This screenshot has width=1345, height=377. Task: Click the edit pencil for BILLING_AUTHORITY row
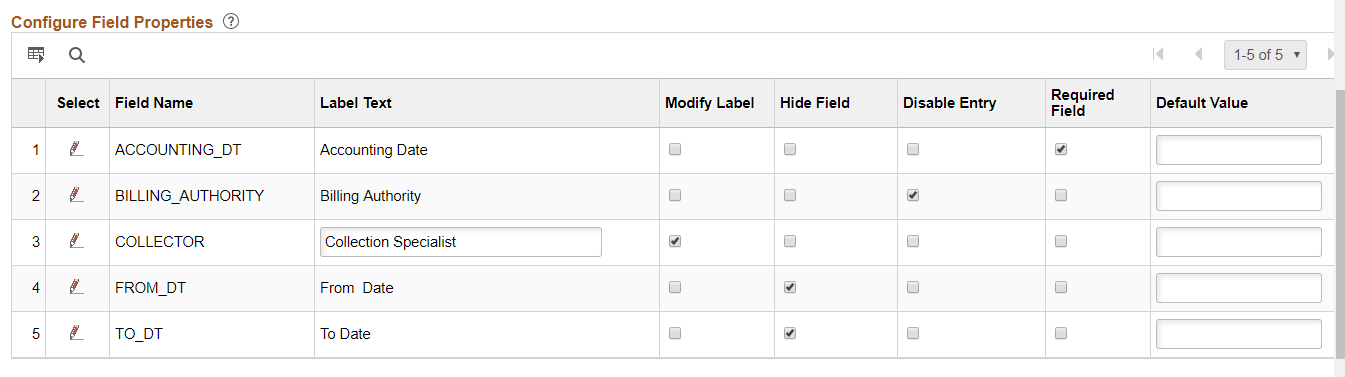point(76,195)
